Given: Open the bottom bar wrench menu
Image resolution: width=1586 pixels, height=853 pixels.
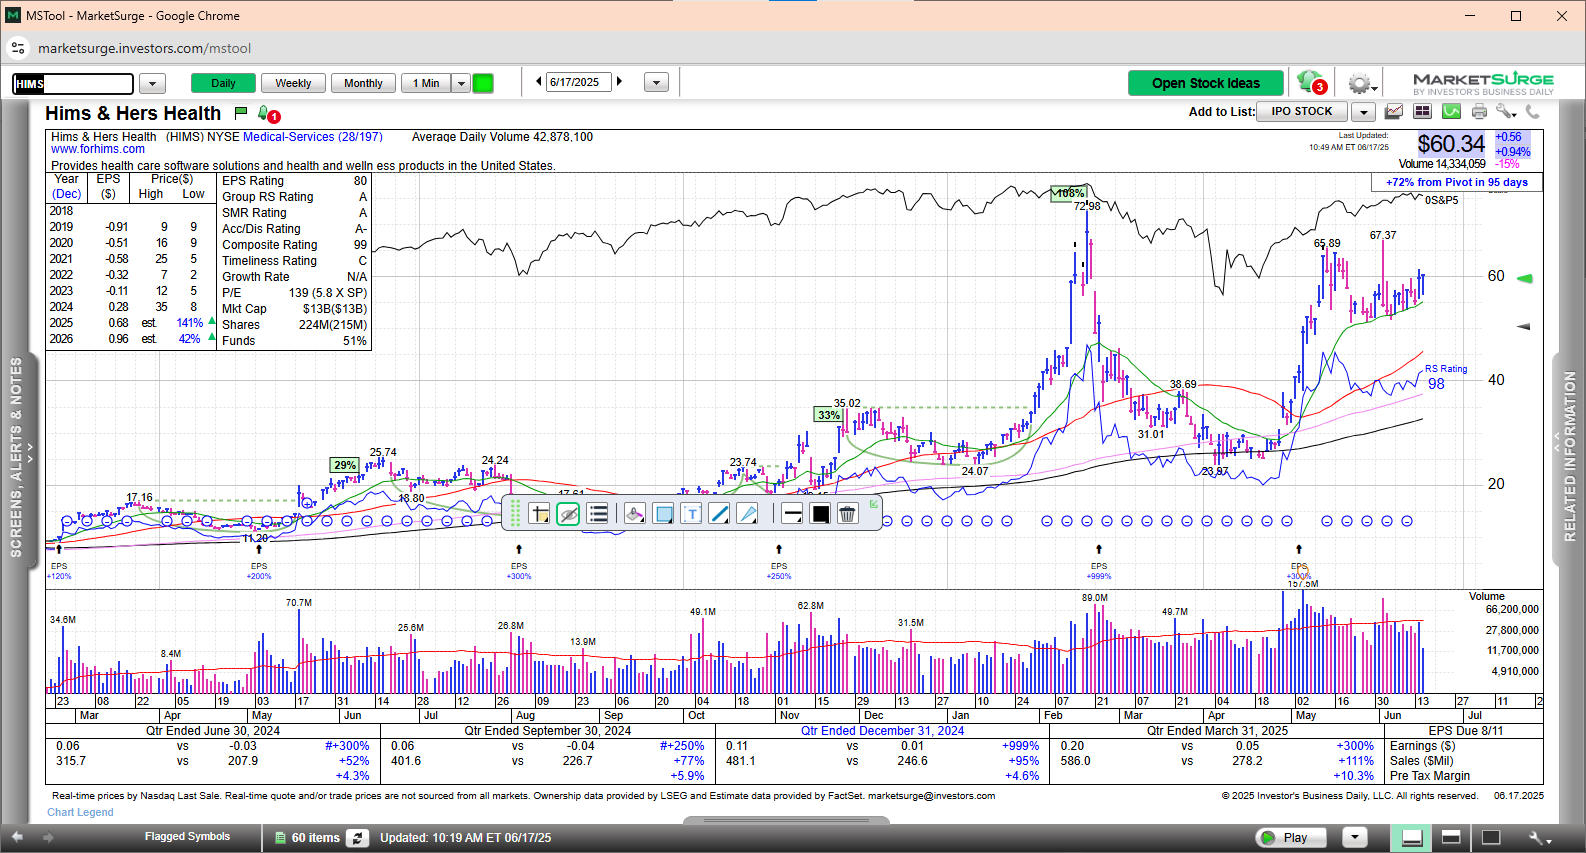Looking at the screenshot, I should [1540, 838].
